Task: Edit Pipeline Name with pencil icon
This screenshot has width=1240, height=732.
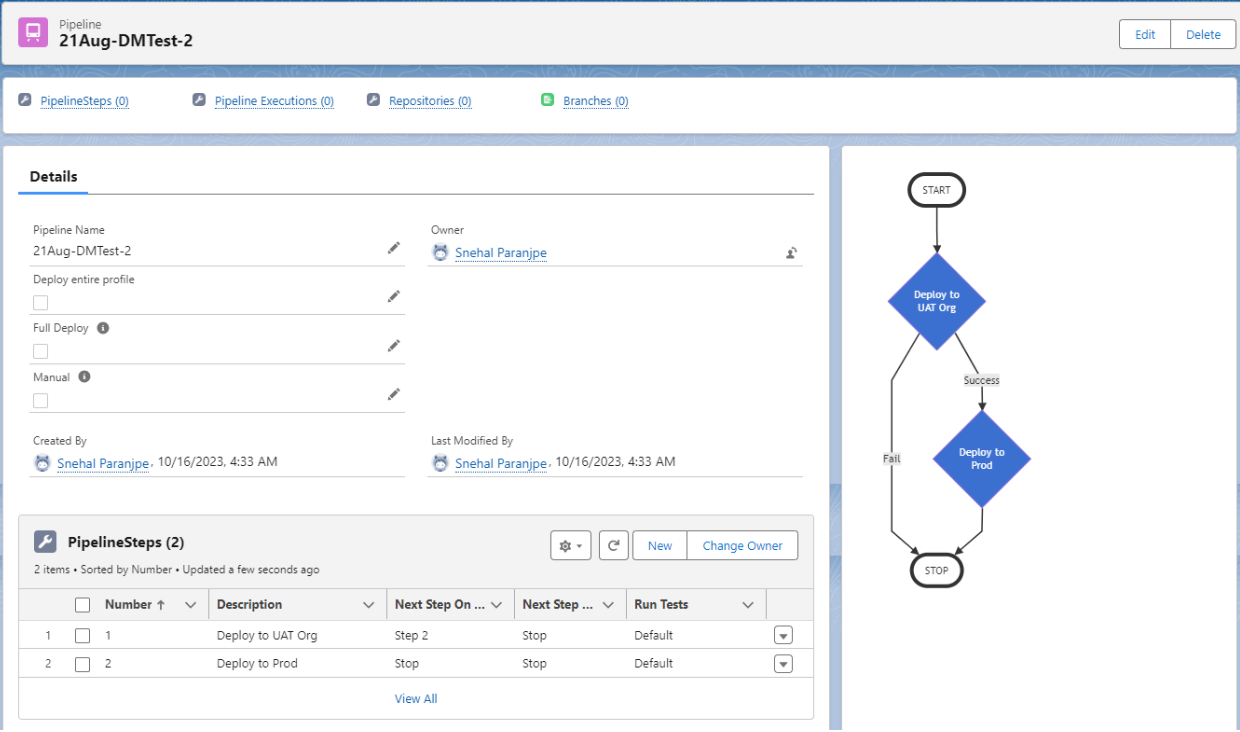Action: (393, 248)
